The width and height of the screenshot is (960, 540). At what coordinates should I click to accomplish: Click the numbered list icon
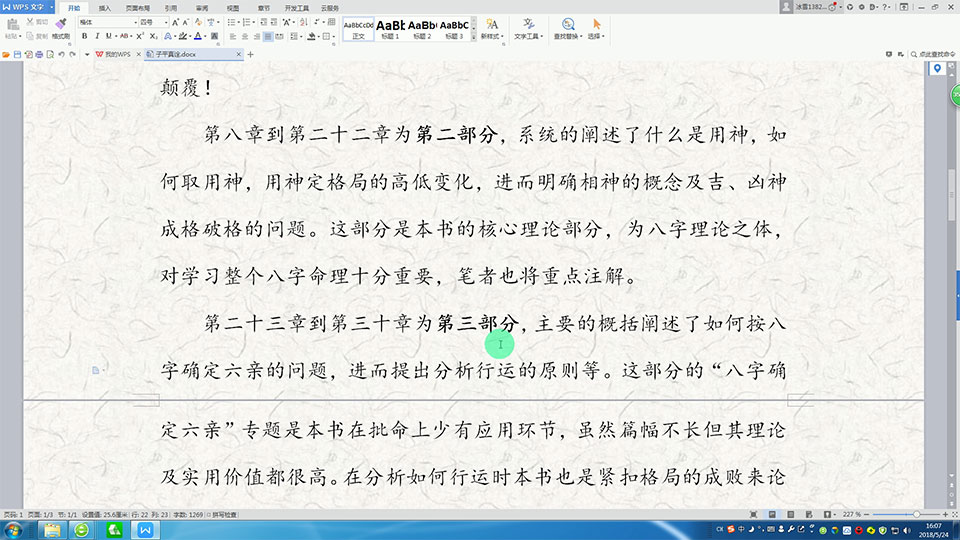pos(246,22)
